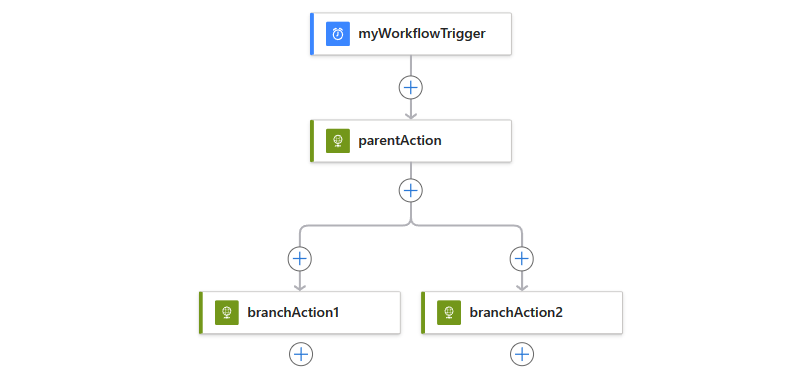Add a new step below branchAction2
Image resolution: width=800 pixels, height=380 pixels.
point(522,354)
